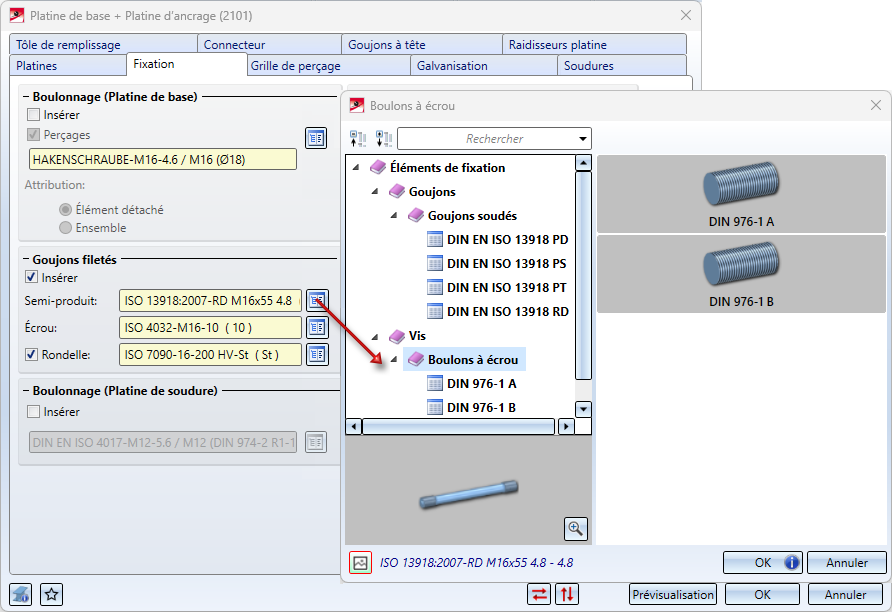Toggle the Perçages checkbox
Image resolution: width=892 pixels, height=612 pixels.
[34, 135]
